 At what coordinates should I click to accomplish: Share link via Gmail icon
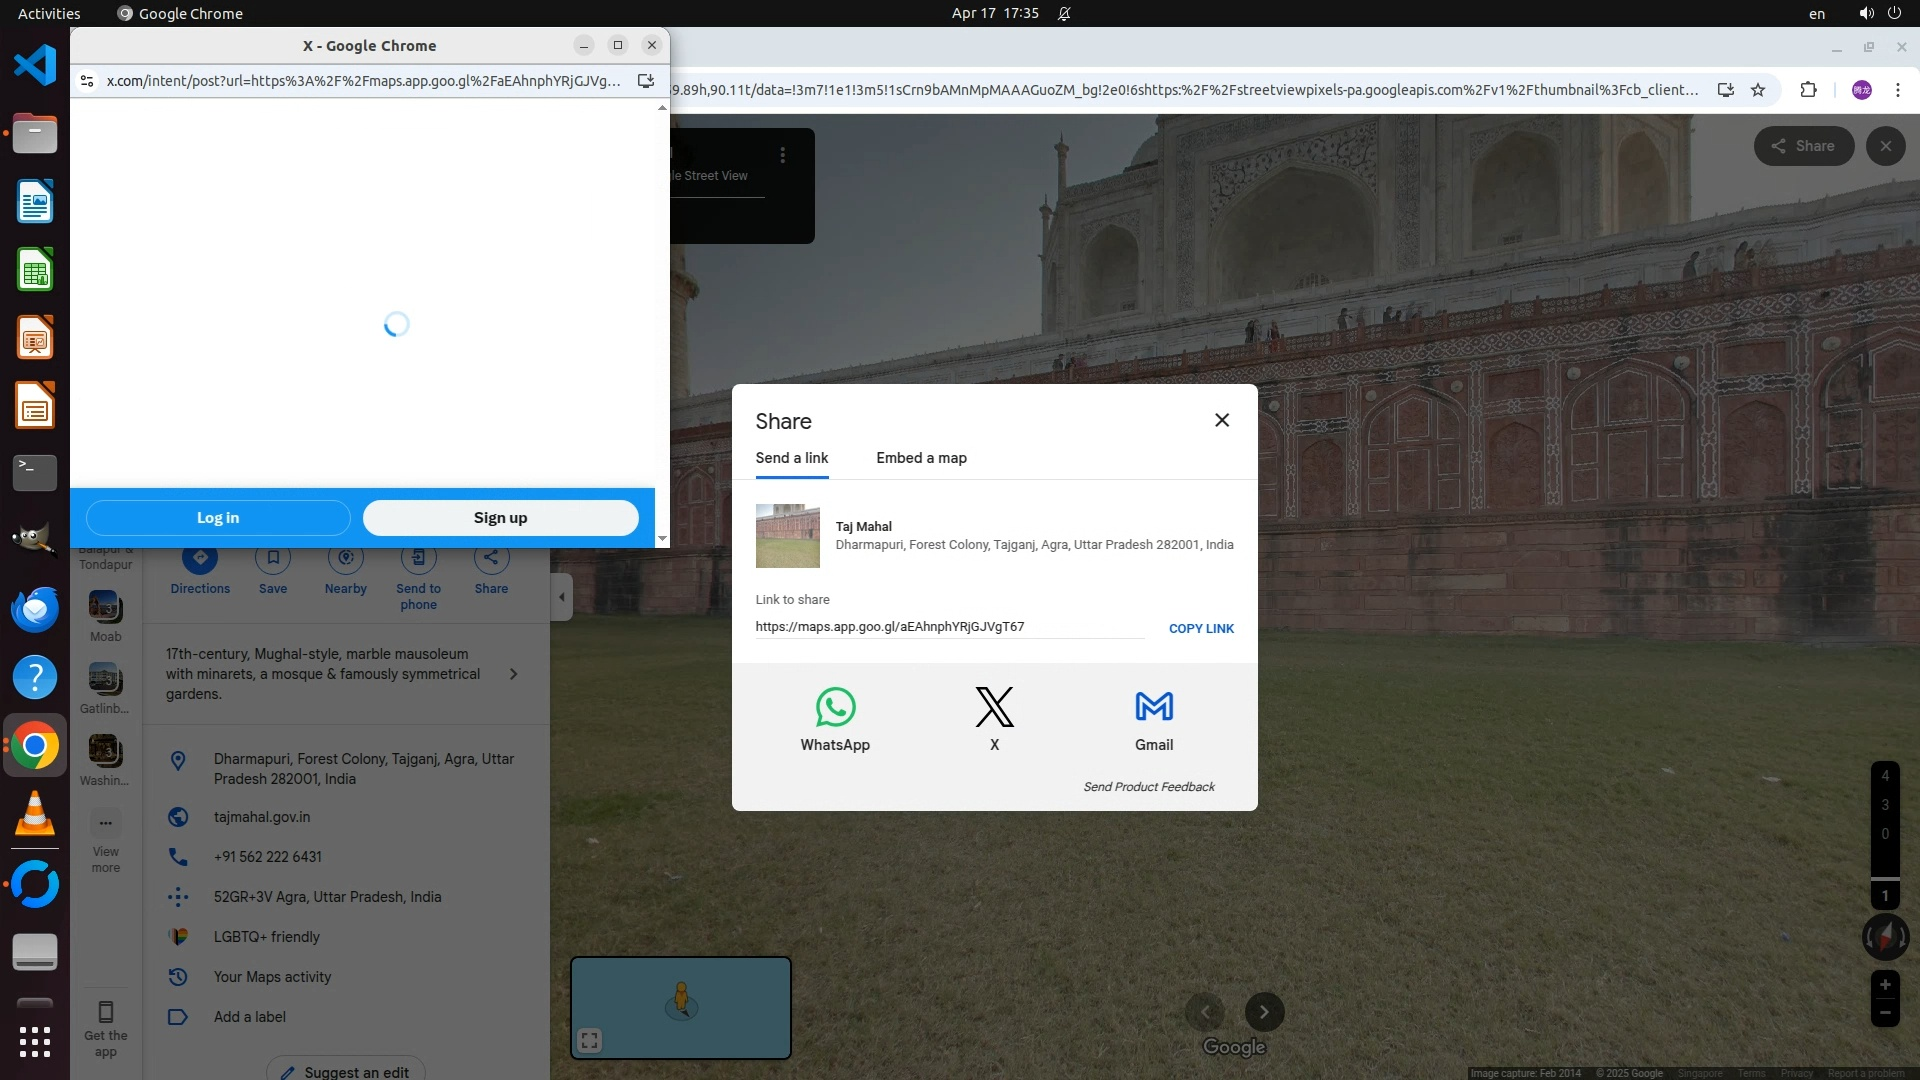(x=1154, y=708)
